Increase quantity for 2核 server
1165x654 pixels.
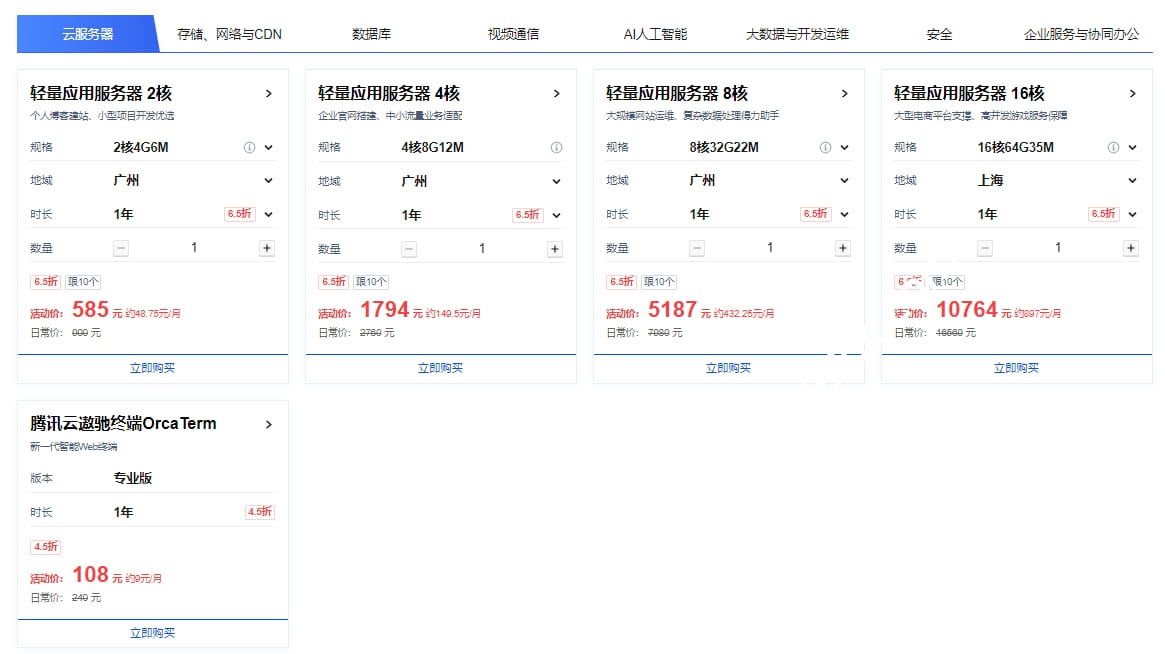tap(267, 248)
